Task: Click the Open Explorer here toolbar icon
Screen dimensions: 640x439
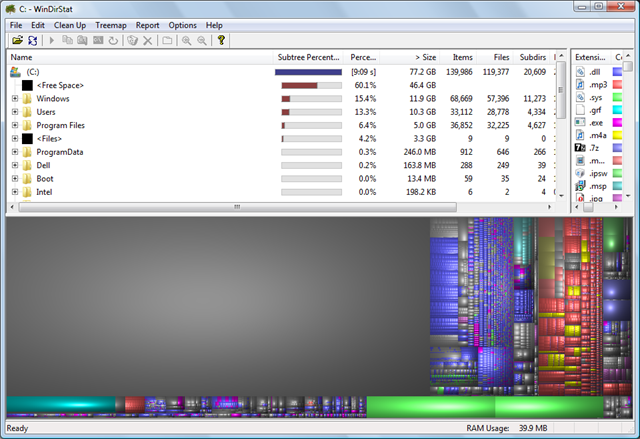Action: [82, 40]
